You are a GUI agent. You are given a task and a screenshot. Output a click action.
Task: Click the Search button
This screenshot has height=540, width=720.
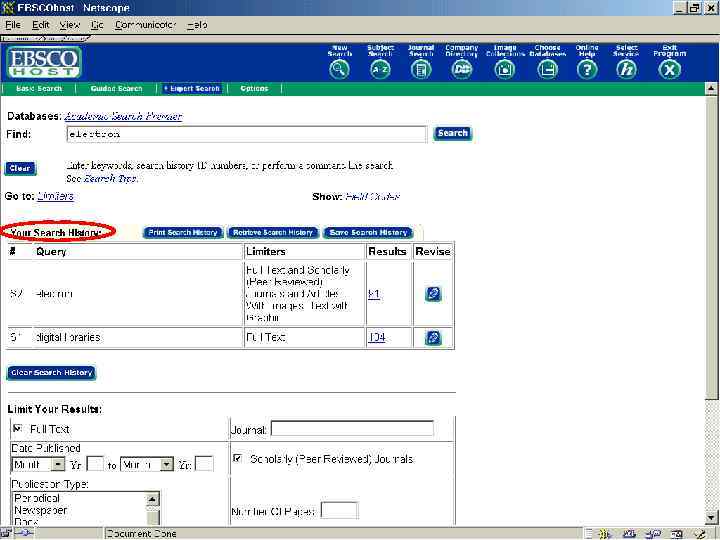tap(452, 133)
